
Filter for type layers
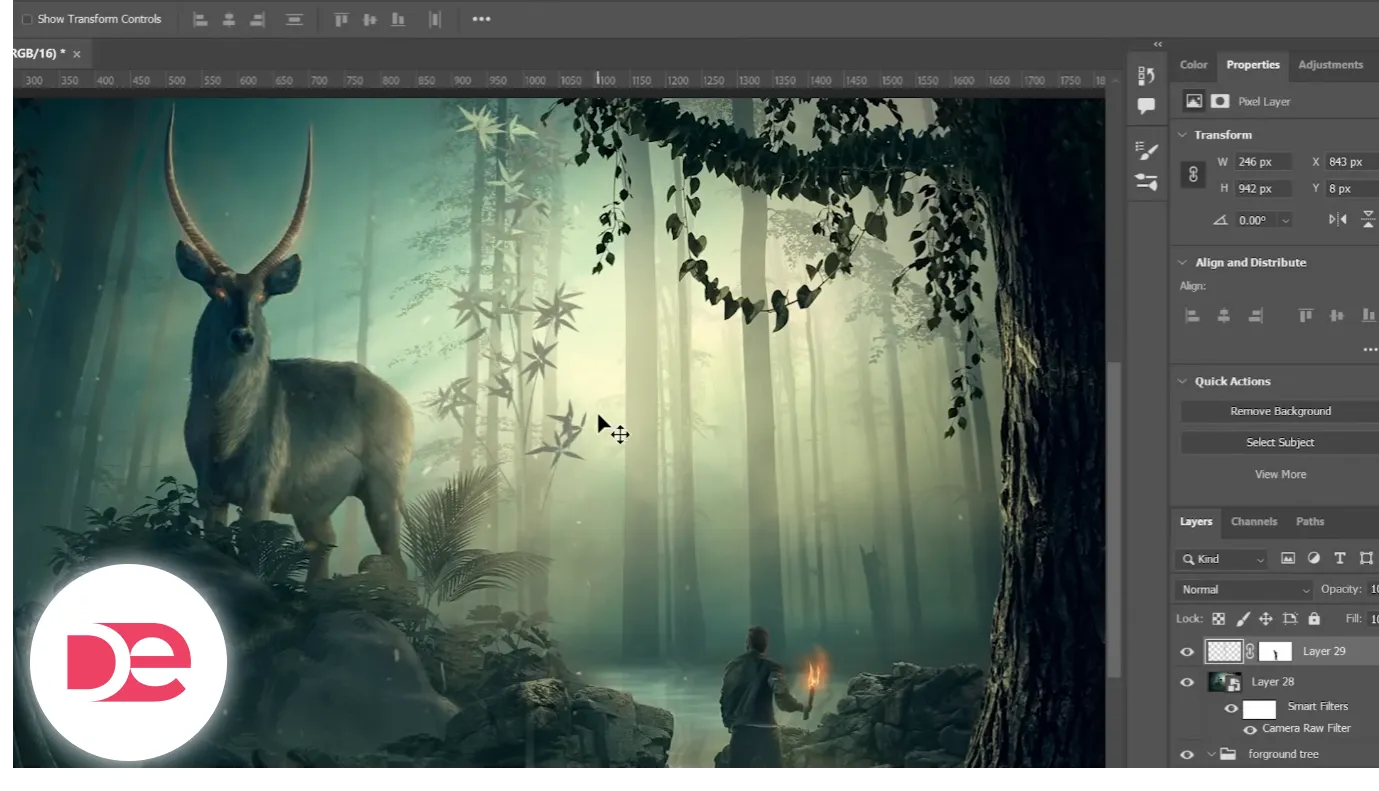[x=1340, y=559]
